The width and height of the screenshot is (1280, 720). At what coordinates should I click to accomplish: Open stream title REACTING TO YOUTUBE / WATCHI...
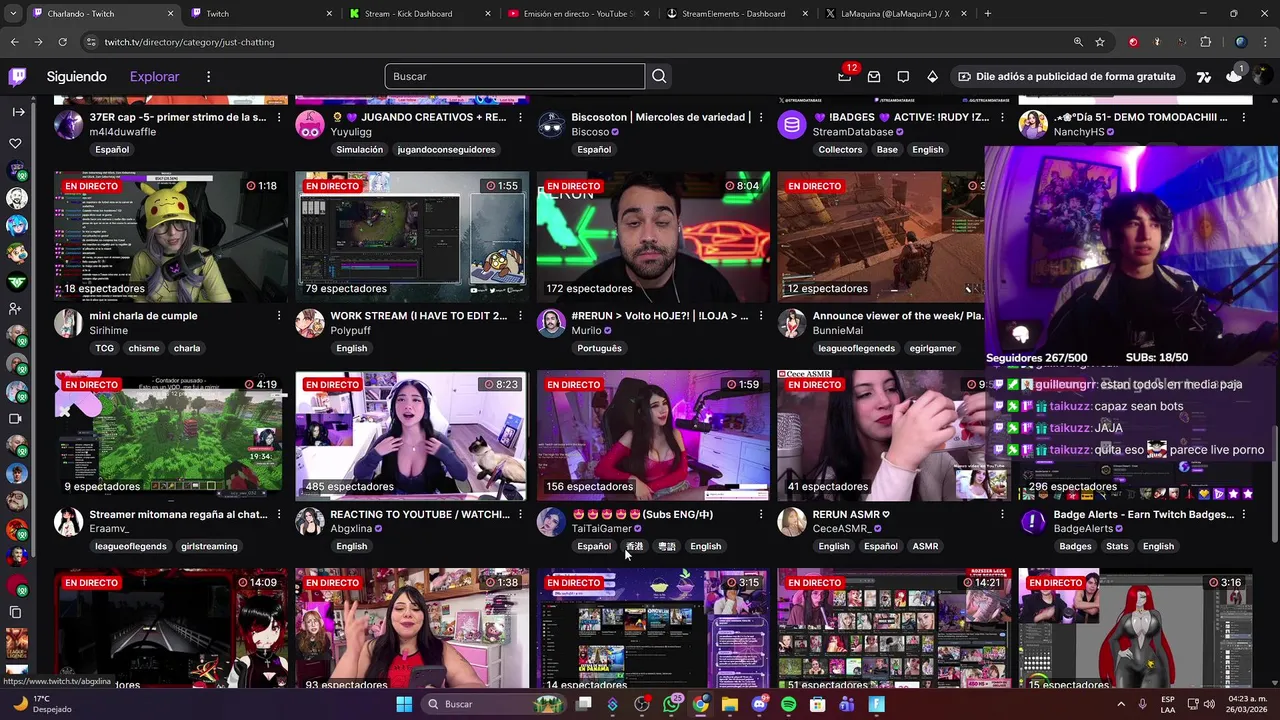pyautogui.click(x=420, y=514)
